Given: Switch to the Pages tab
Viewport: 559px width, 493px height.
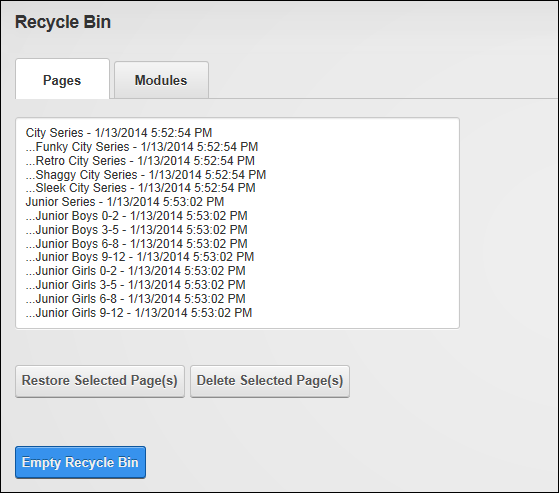Looking at the screenshot, I should coord(62,79).
